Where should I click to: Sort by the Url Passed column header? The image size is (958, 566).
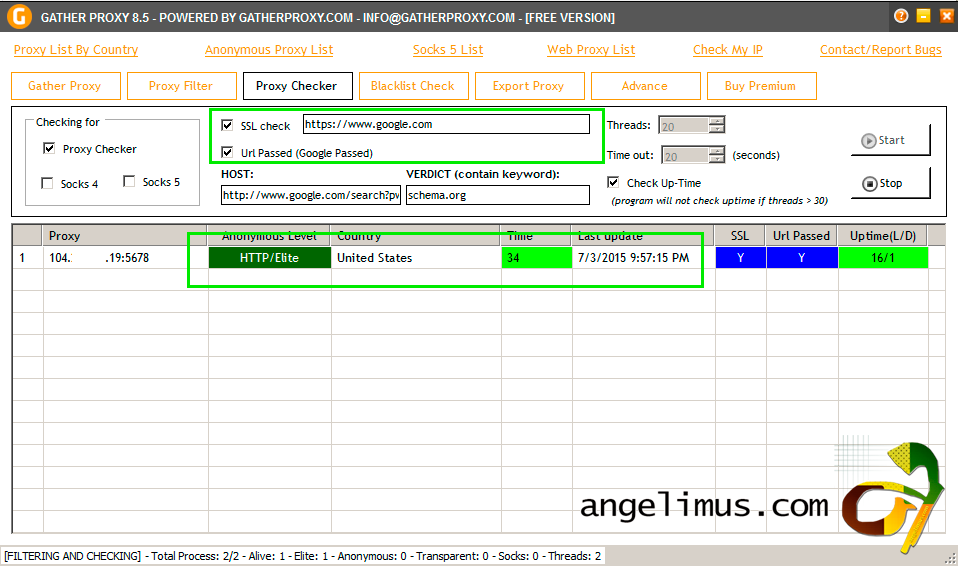tap(802, 235)
